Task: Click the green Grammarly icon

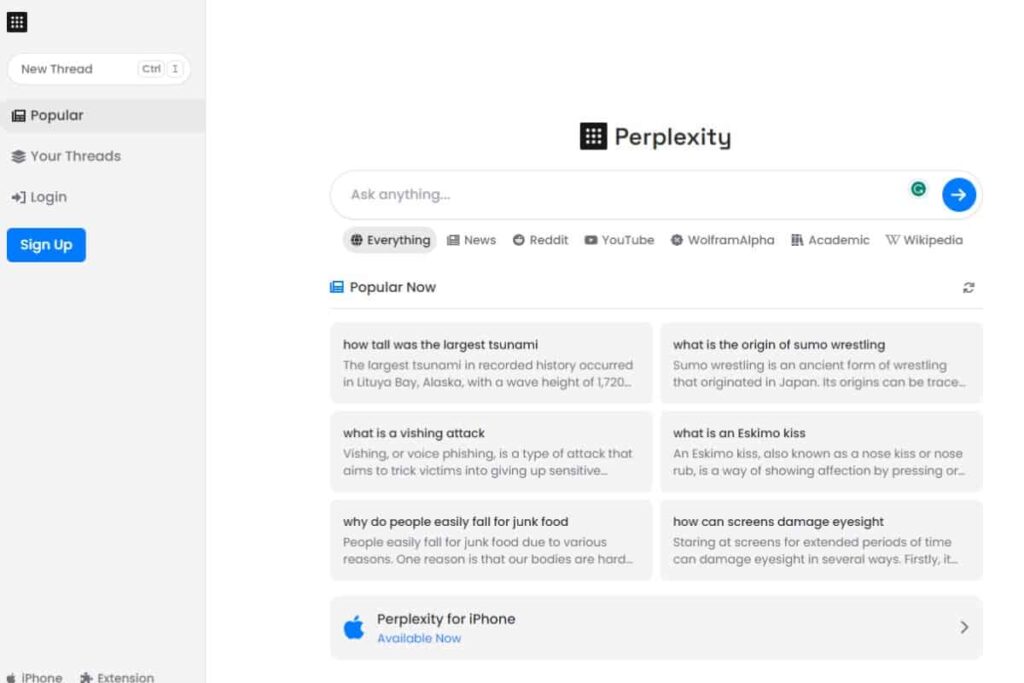Action: tap(918, 189)
